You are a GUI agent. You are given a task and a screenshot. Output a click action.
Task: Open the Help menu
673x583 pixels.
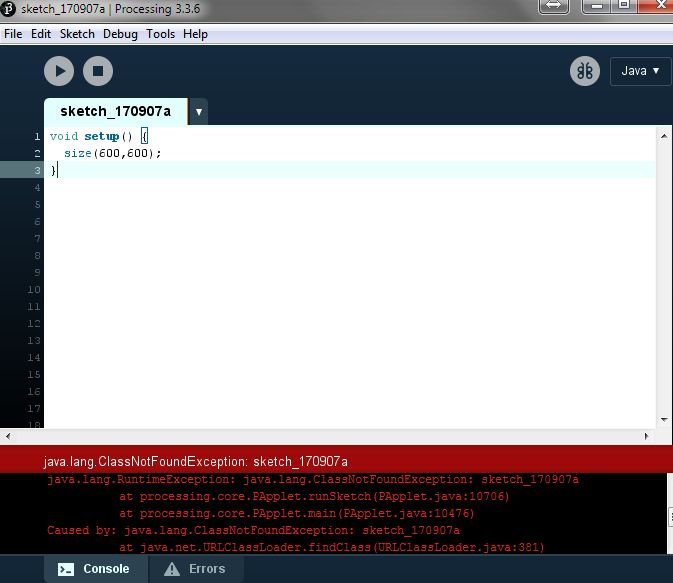click(x=196, y=34)
